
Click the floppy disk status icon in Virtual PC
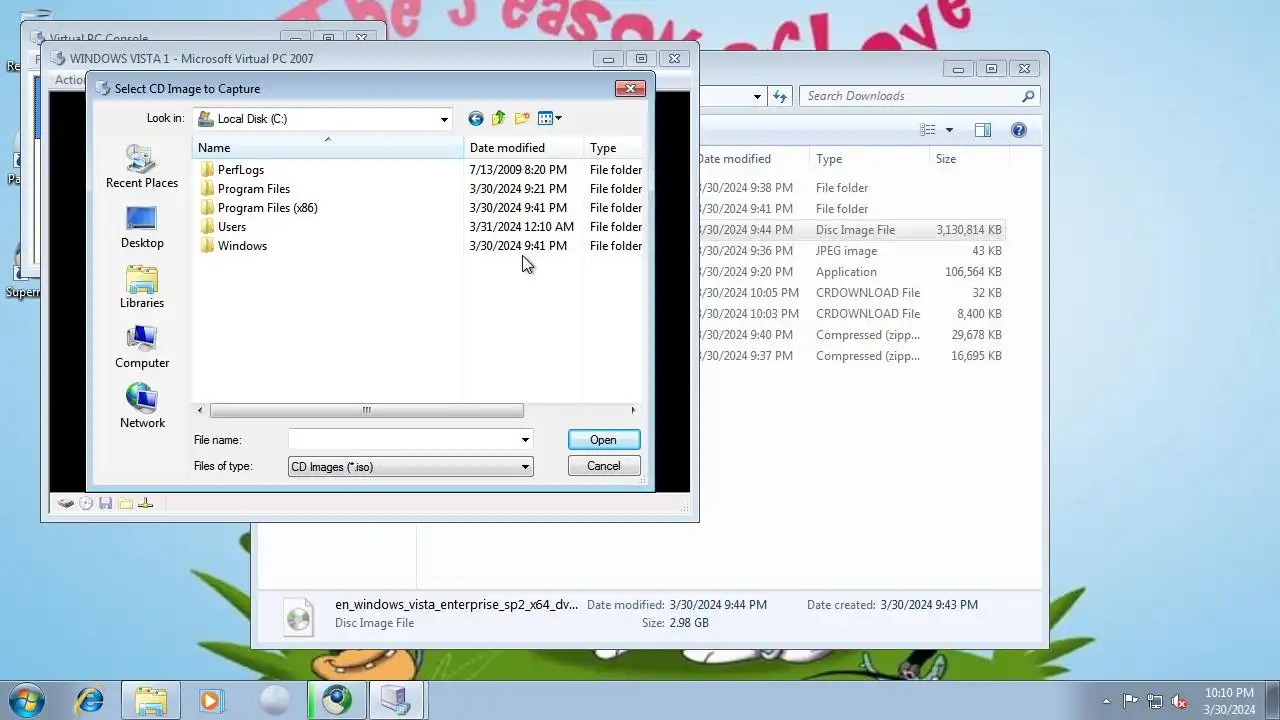pos(106,503)
